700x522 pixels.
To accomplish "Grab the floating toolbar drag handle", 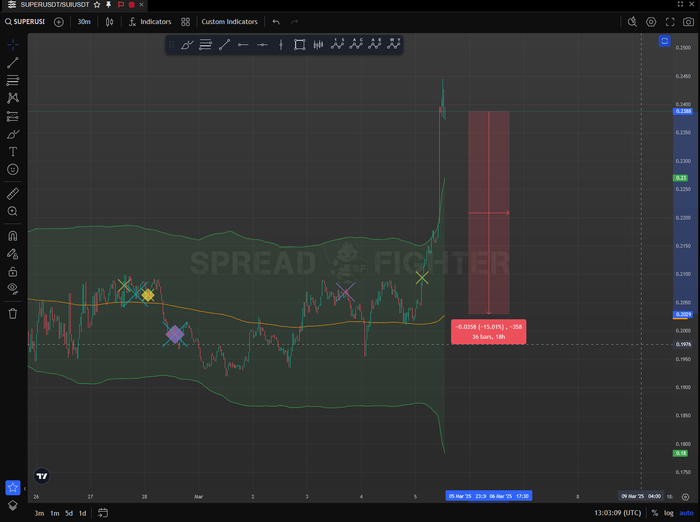I will pyautogui.click(x=171, y=45).
